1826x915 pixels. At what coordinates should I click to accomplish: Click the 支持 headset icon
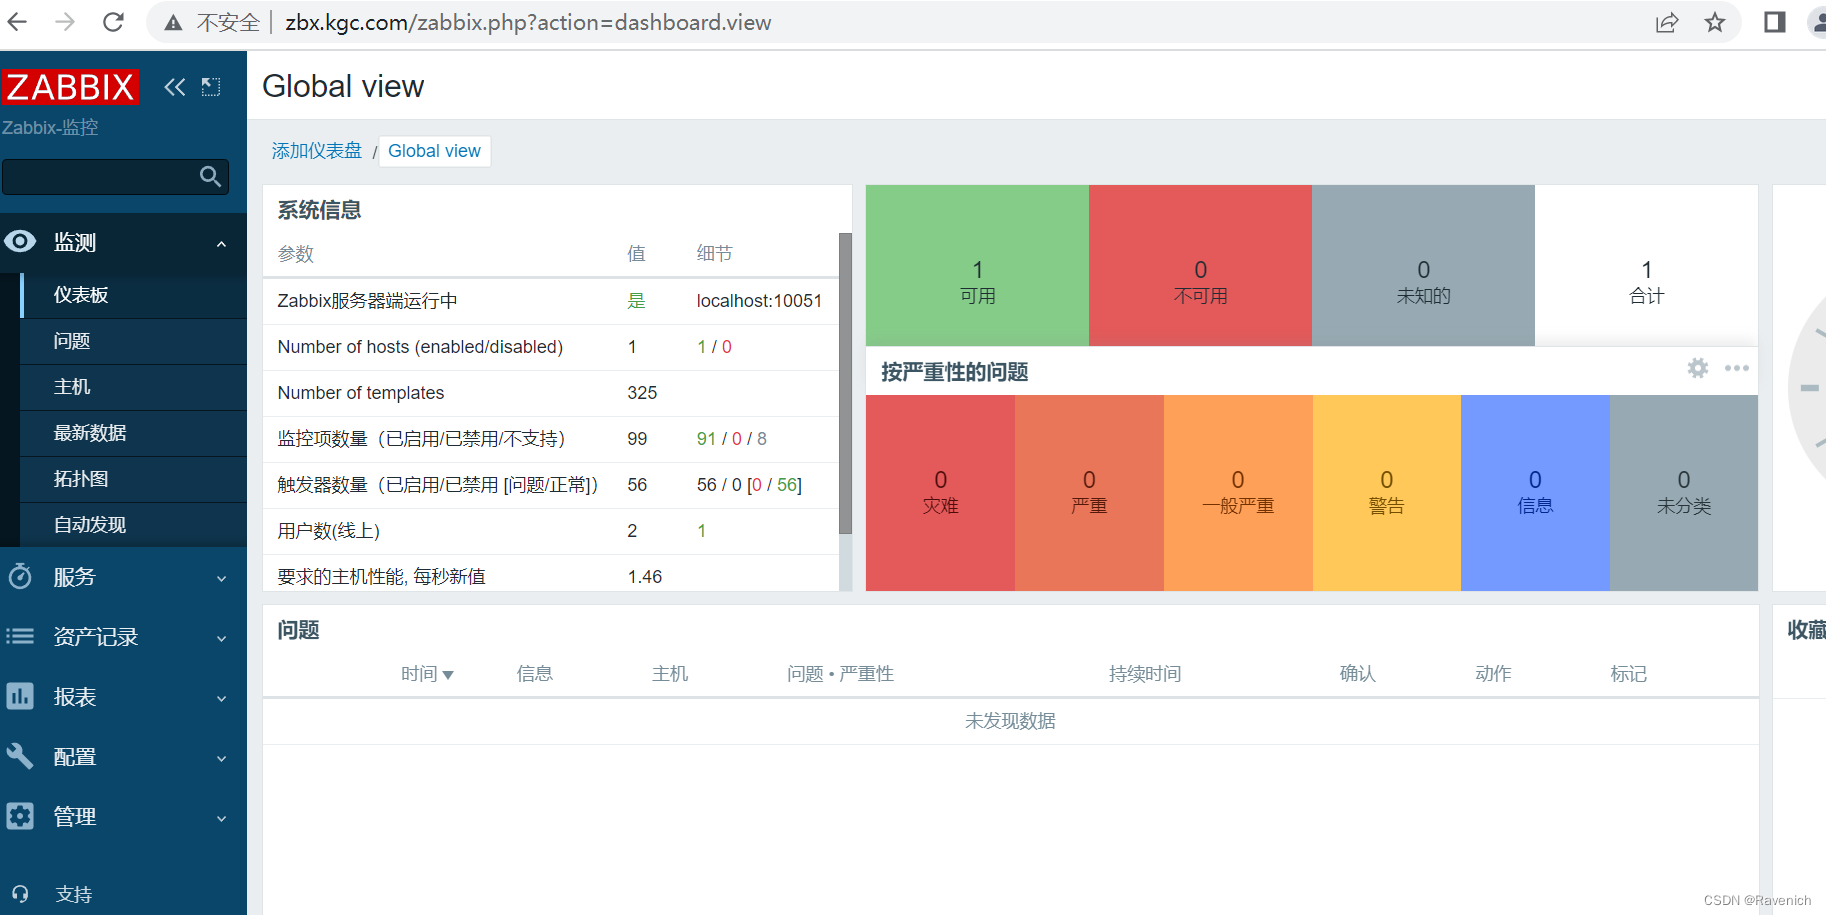[x=20, y=894]
